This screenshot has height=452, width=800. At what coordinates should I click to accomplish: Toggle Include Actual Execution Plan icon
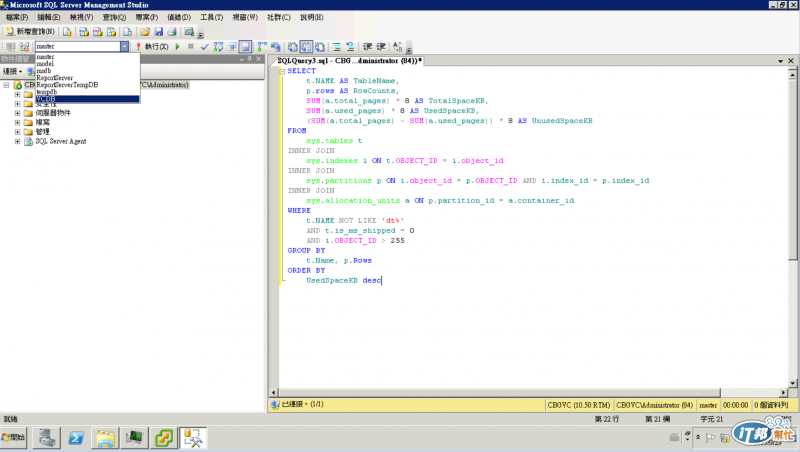[x=262, y=46]
